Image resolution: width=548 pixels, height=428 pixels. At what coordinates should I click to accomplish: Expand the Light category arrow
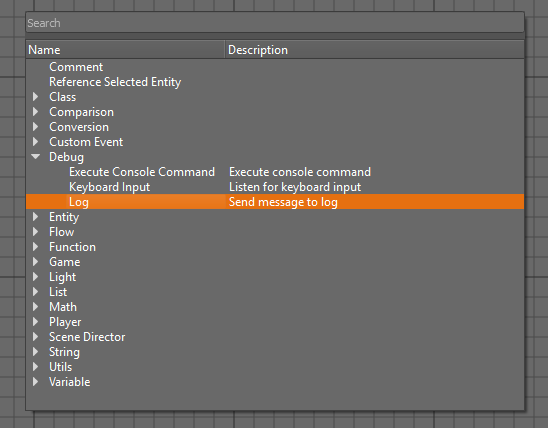(35, 277)
